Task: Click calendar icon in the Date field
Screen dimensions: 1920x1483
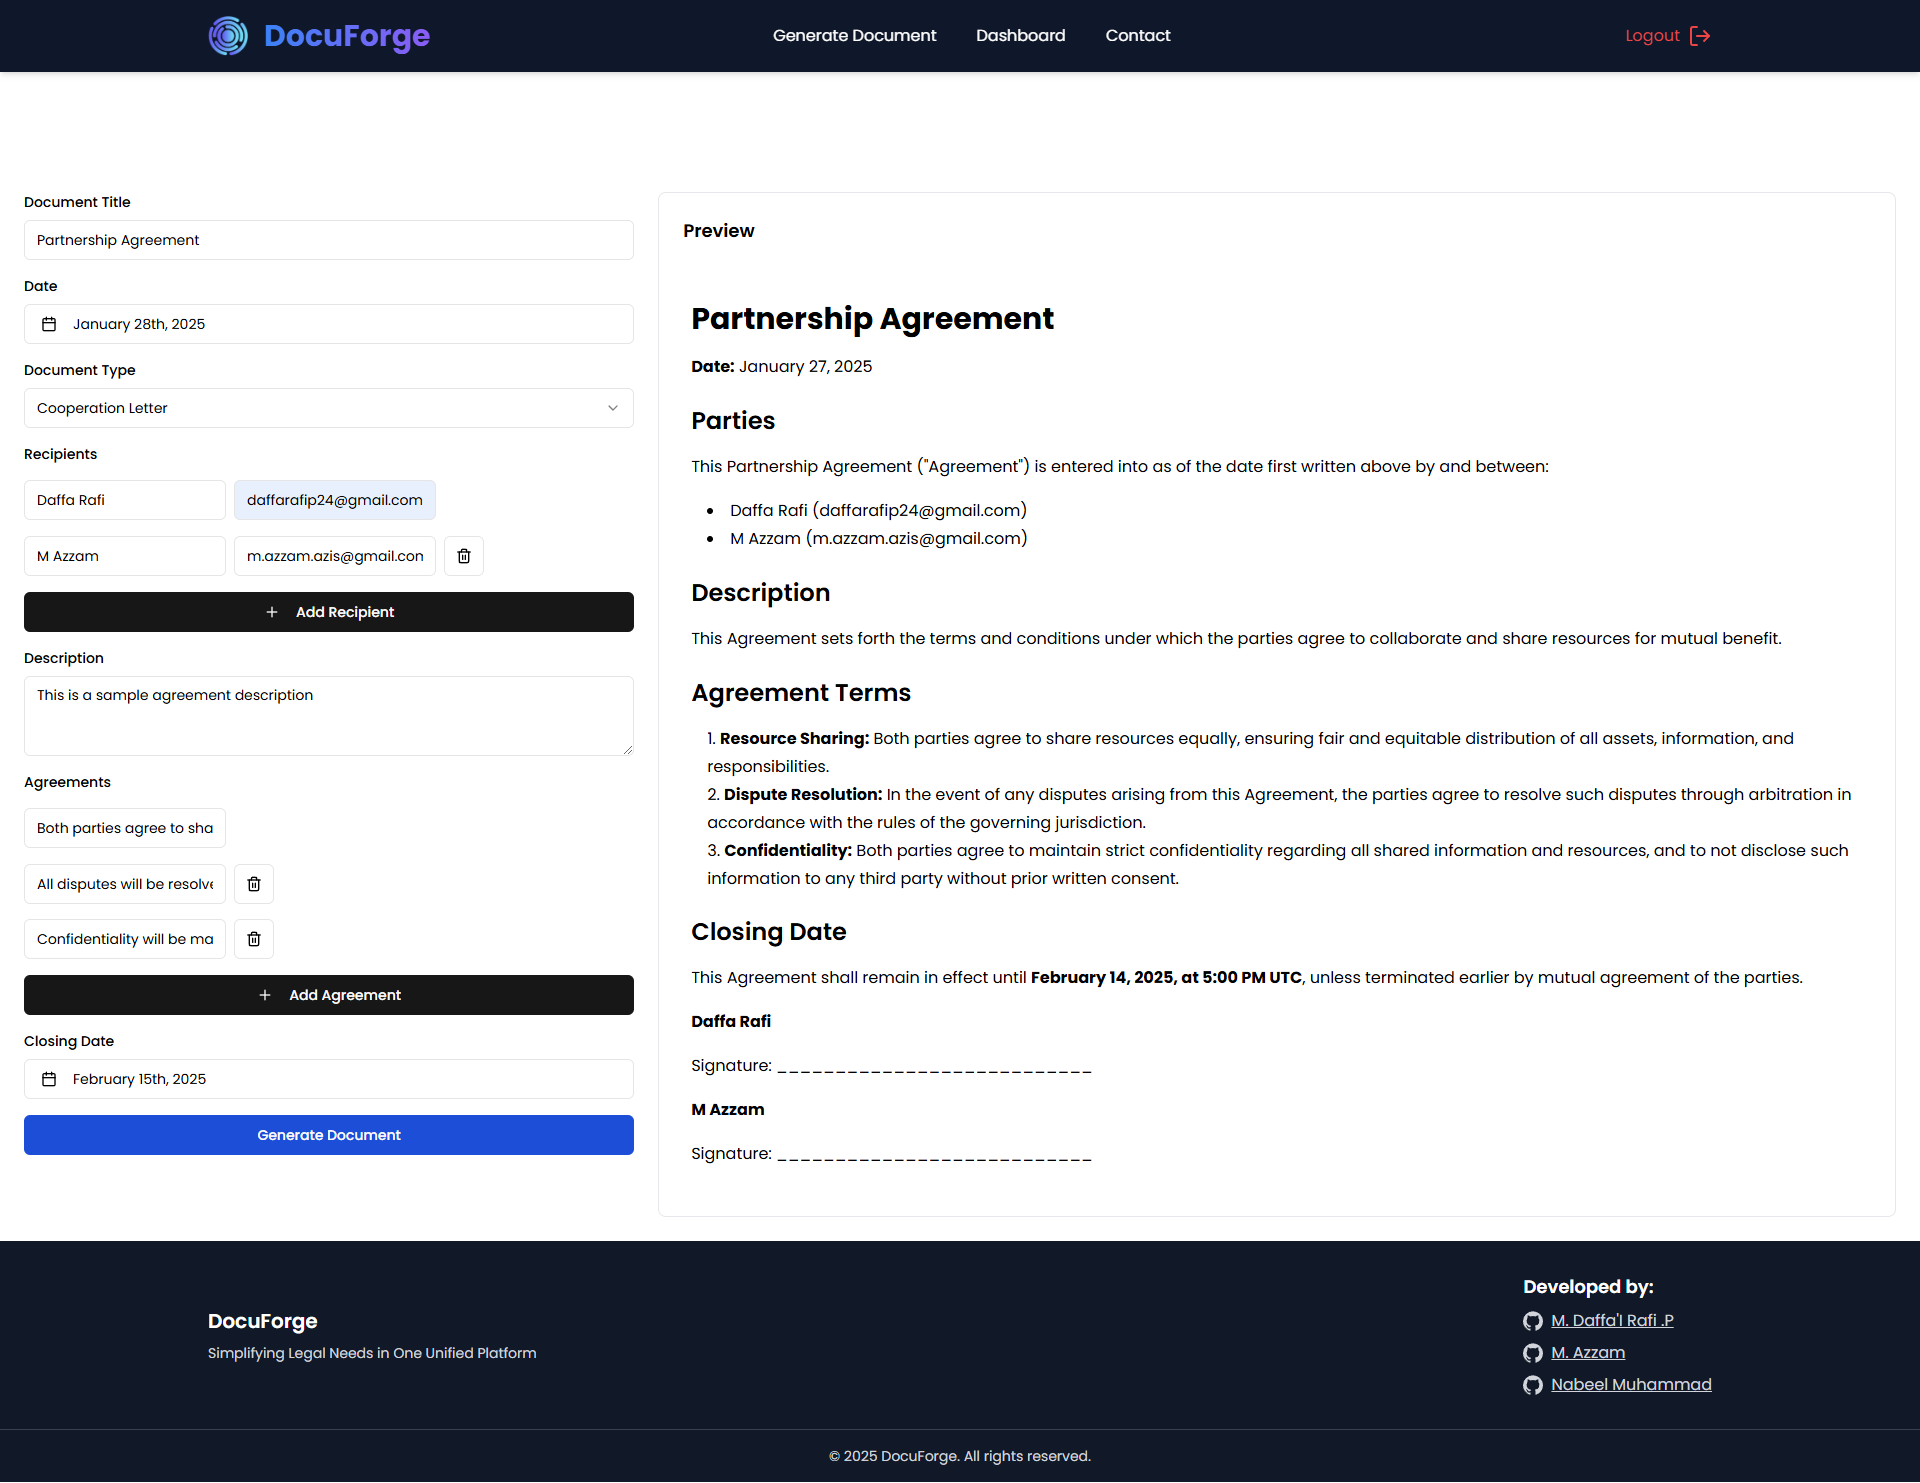Action: 49,324
